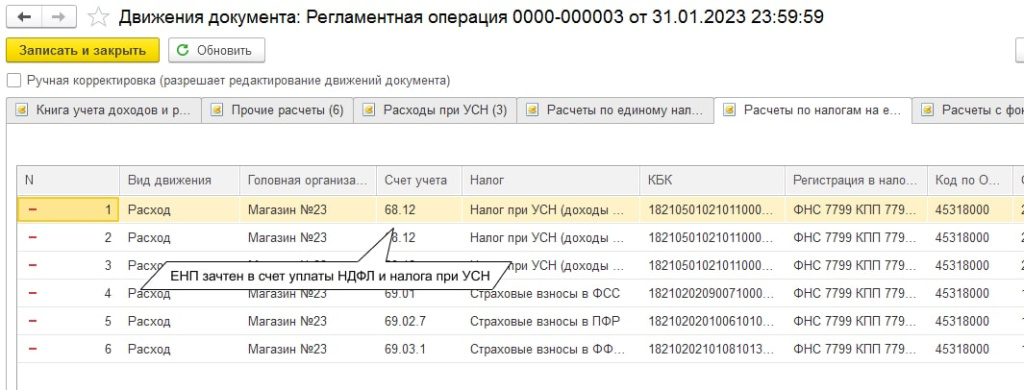Click Страховые взносы в ФСС cell

[x=551, y=293]
